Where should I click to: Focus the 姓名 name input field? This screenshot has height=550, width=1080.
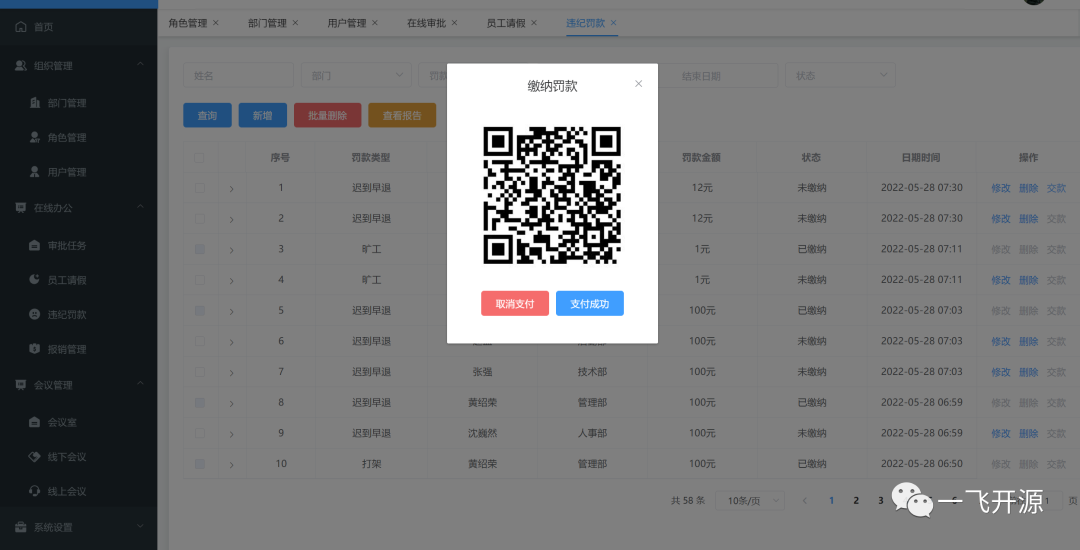238,75
